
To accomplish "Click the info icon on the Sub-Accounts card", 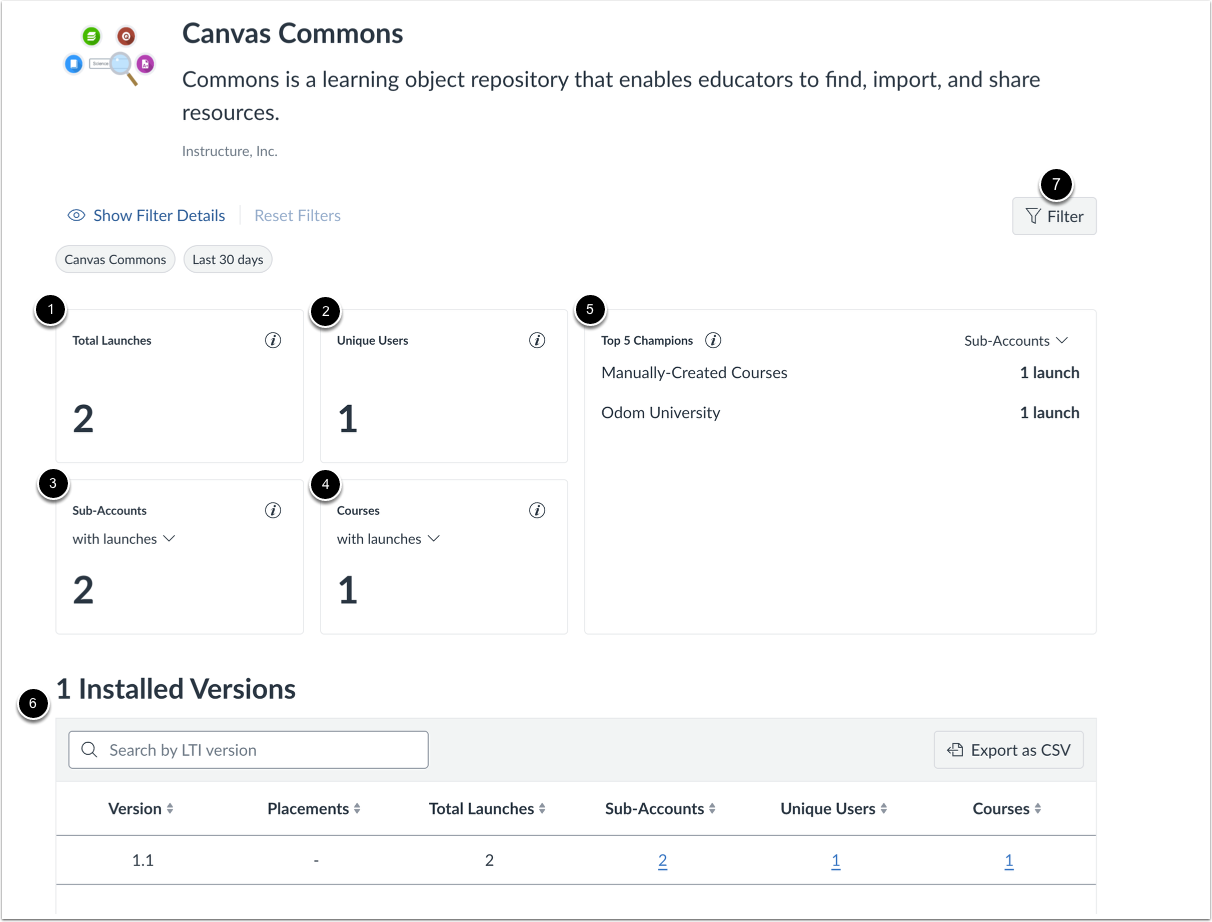I will pyautogui.click(x=273, y=510).
